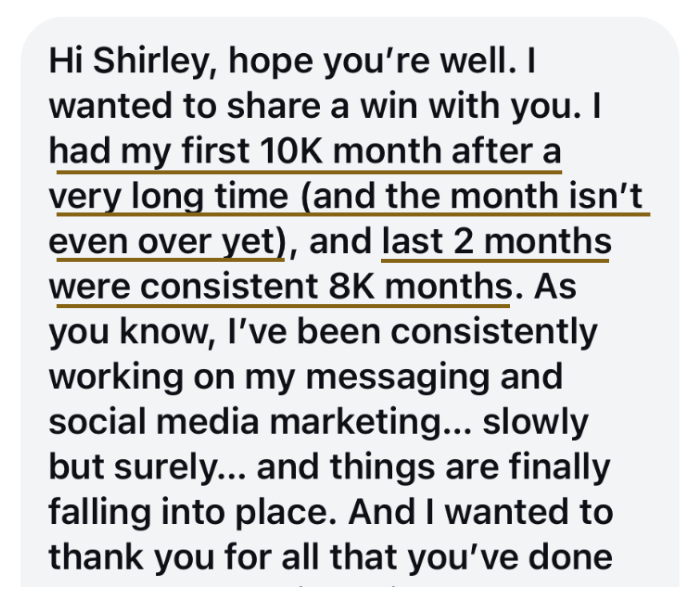Click the underlined "very long time" text

pyautogui.click(x=169, y=197)
